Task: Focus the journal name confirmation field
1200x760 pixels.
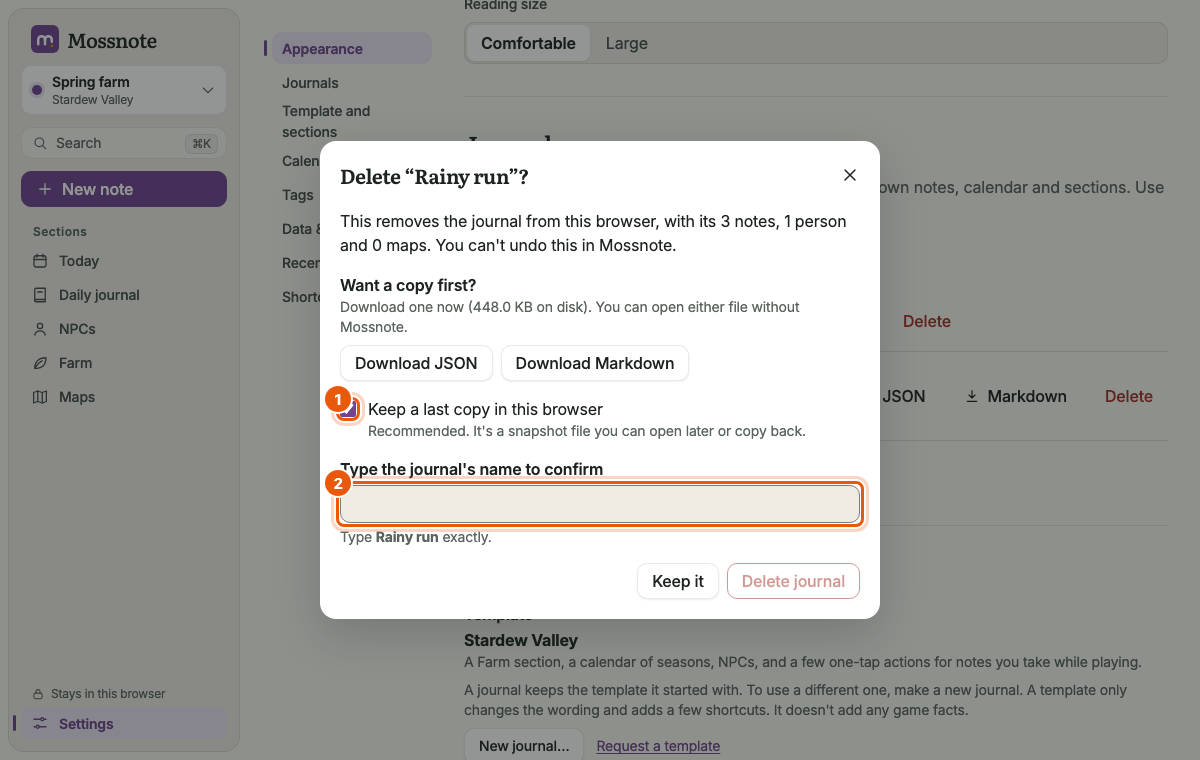Action: (x=600, y=504)
